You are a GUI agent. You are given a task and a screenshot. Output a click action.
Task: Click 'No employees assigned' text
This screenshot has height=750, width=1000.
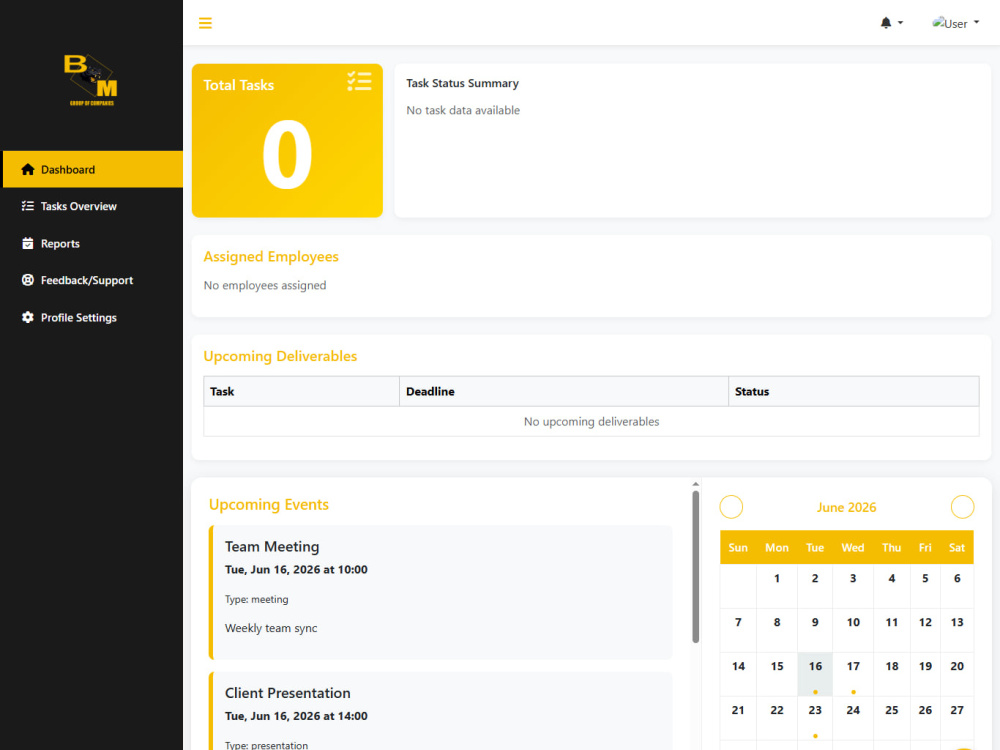265,285
